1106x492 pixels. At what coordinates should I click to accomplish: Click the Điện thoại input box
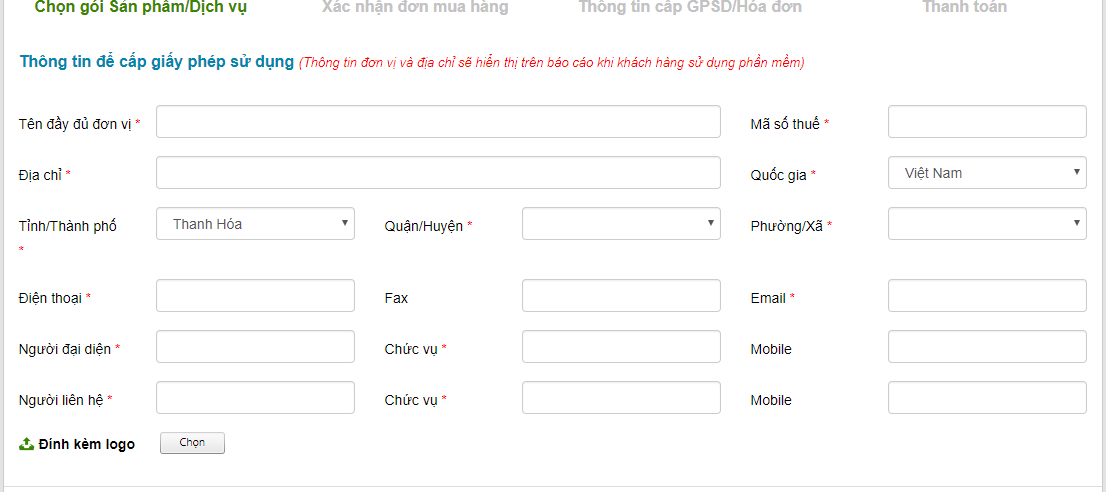tap(255, 295)
